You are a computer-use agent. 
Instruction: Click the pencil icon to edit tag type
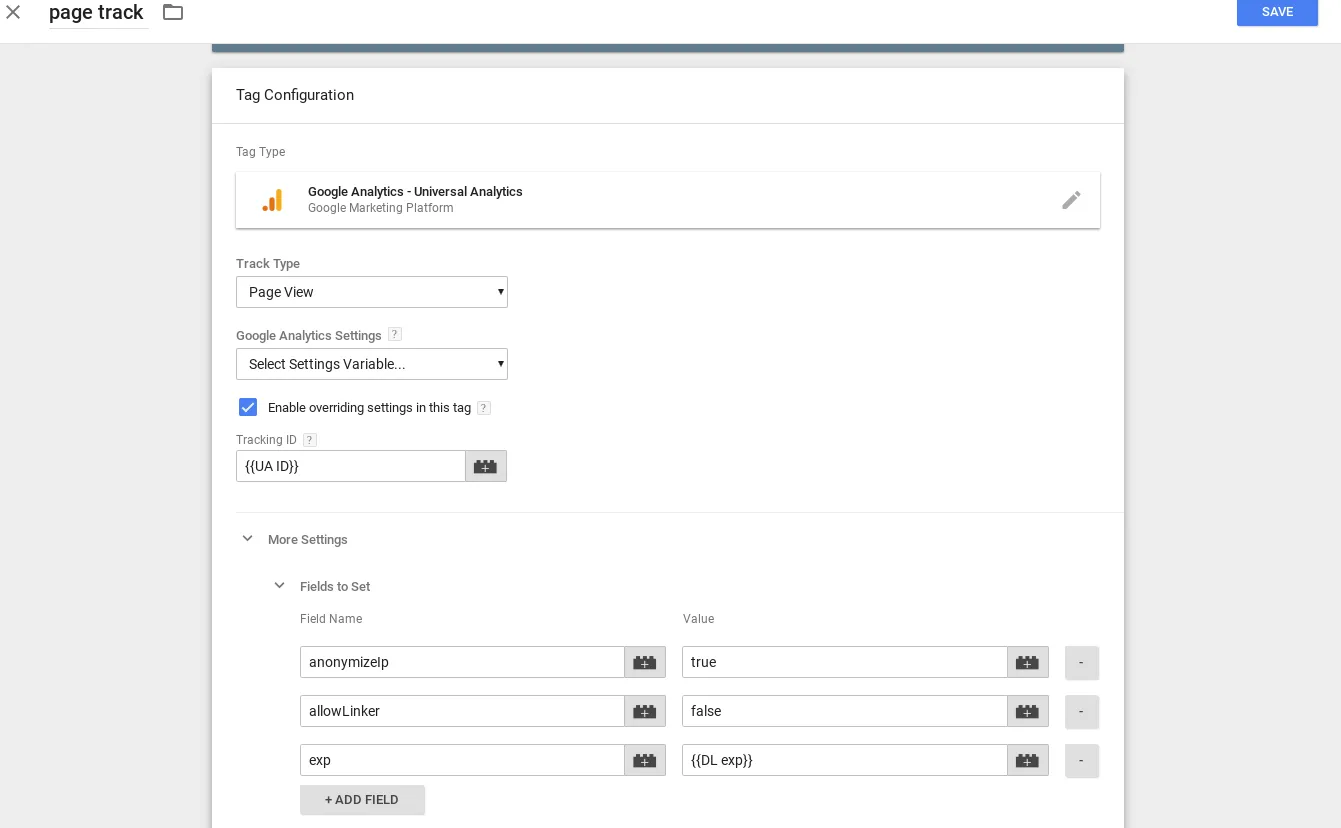[1071, 200]
